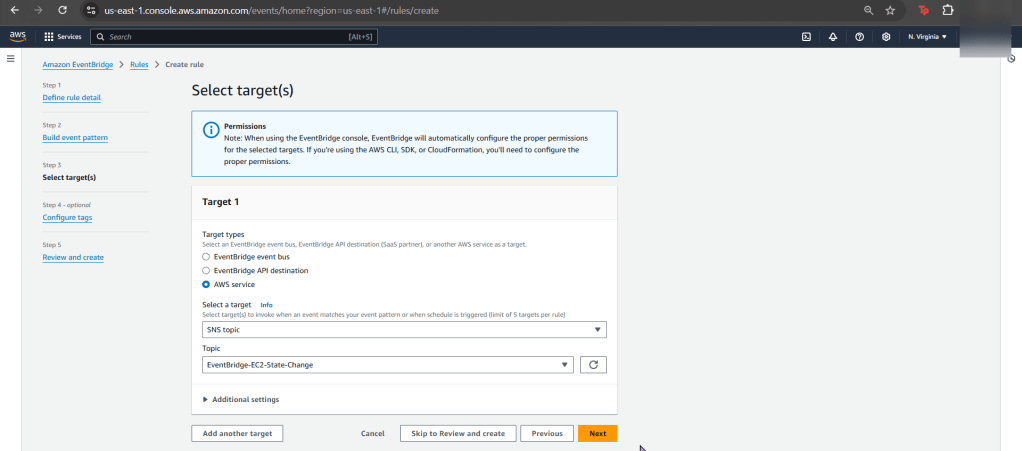
Task: Select the EventBridge event bus radio option
Action: [206, 257]
